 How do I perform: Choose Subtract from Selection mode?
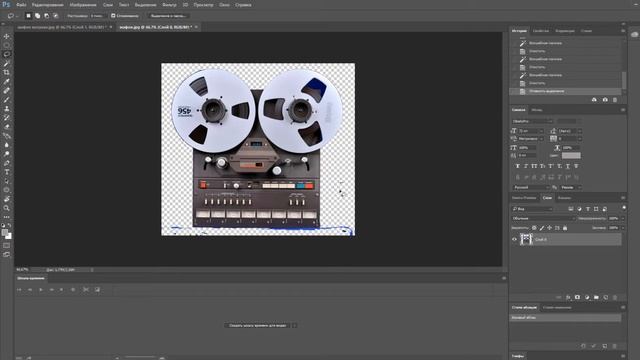pos(47,16)
